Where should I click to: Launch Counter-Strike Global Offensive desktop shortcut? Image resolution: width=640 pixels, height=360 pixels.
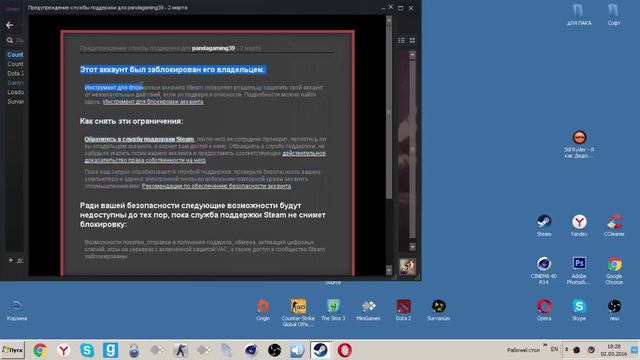[298, 312]
